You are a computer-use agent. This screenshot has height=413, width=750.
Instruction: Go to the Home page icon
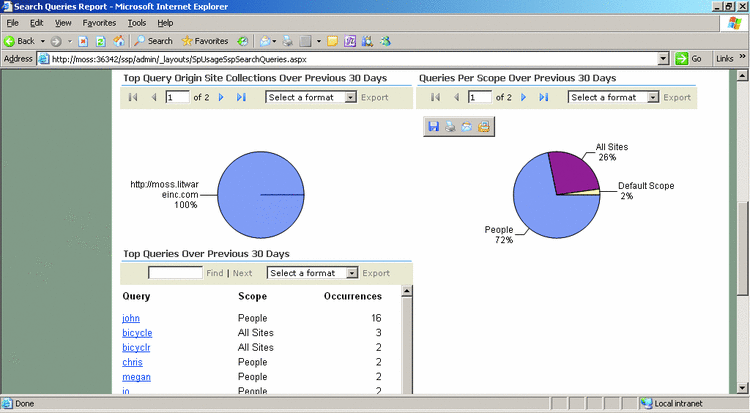point(119,41)
